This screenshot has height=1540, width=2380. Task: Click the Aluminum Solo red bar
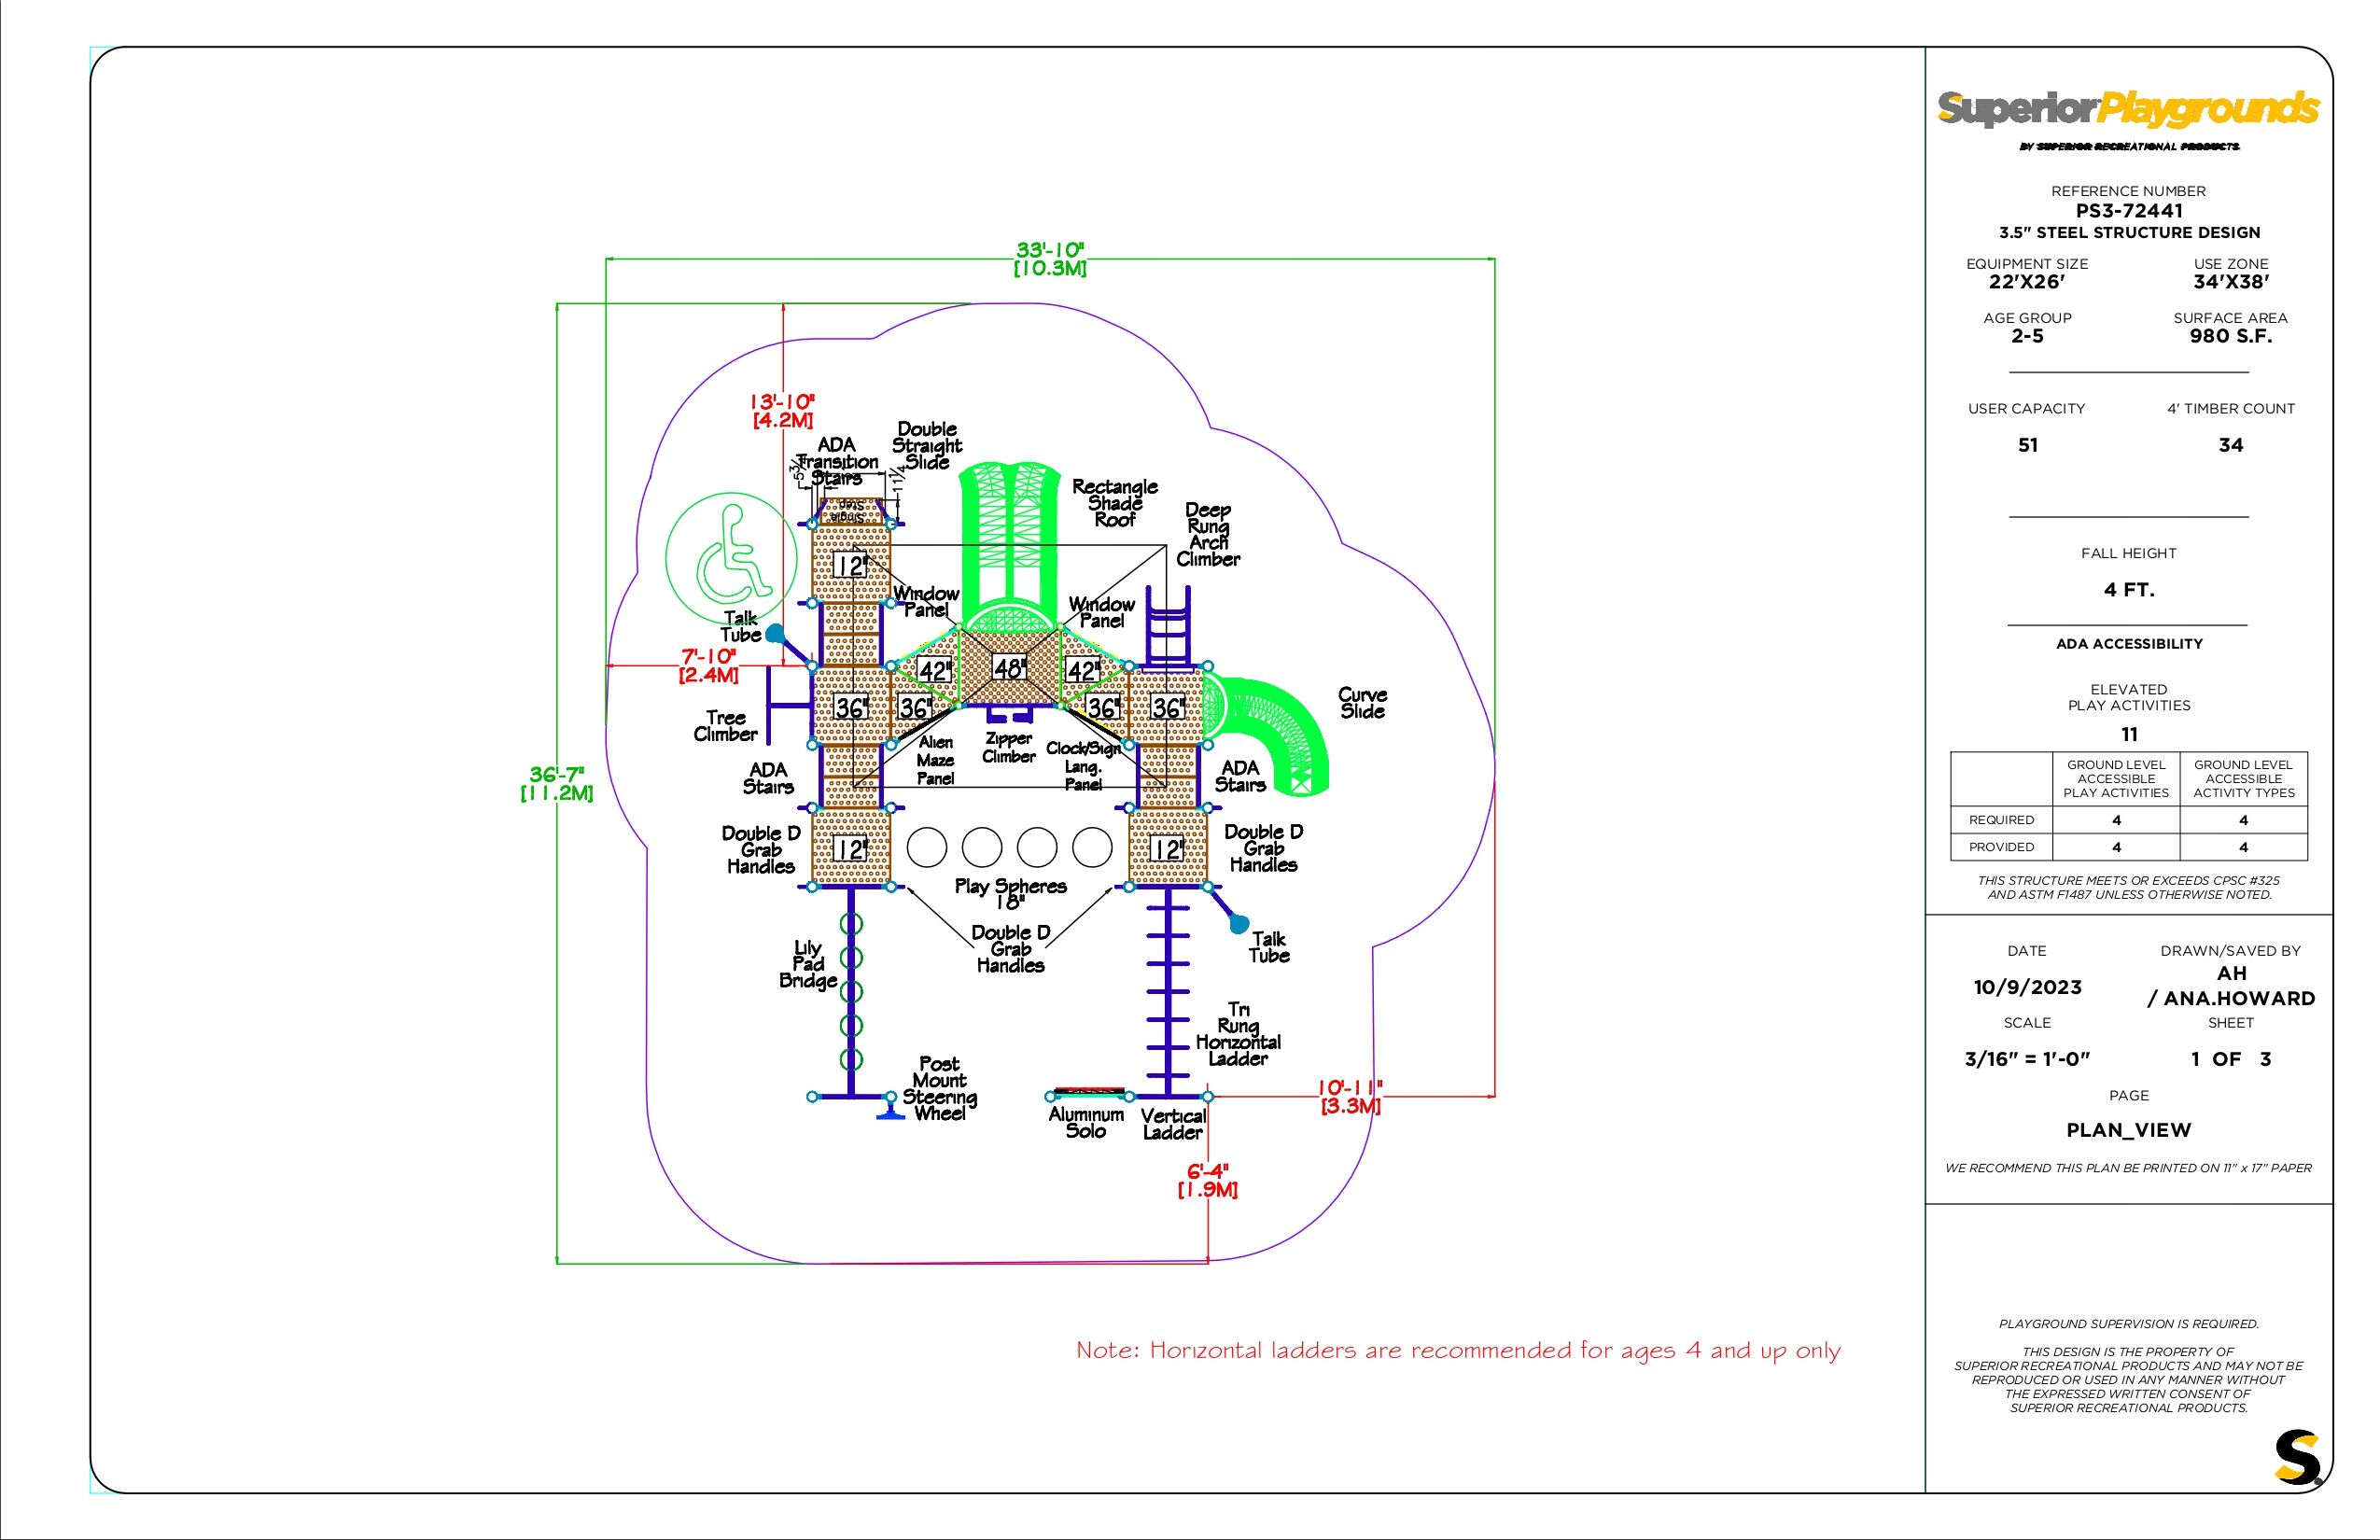[1089, 1091]
